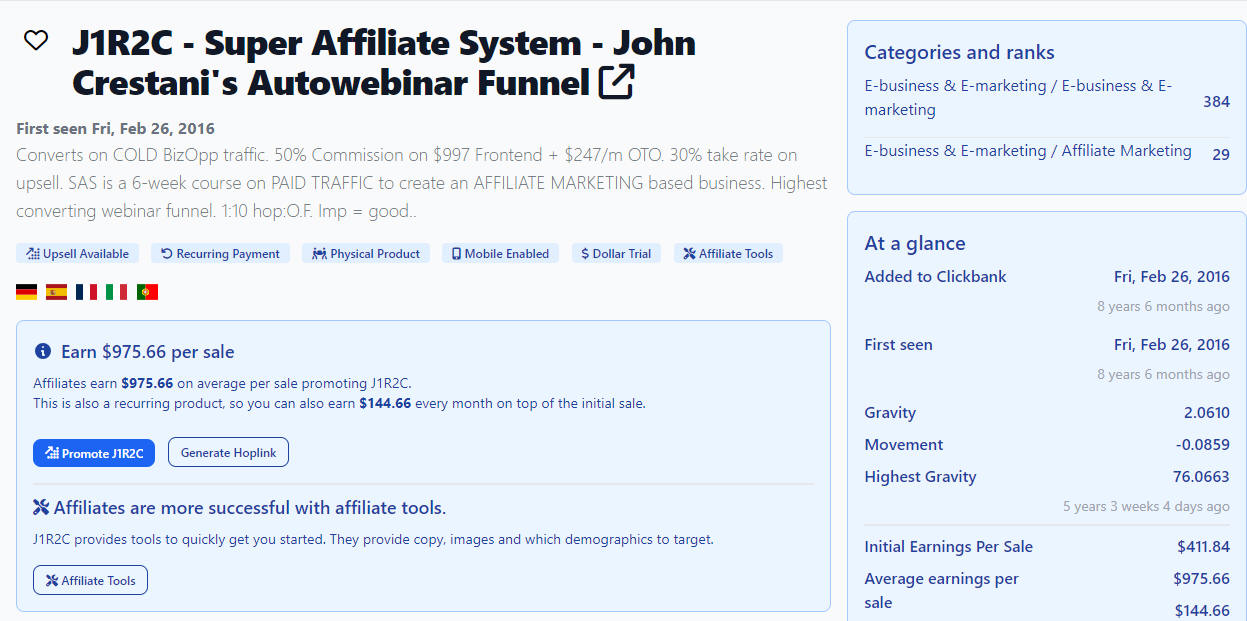Screen dimensions: 1247x621
Task: Click the Portuguese flag icon
Action: (x=147, y=292)
